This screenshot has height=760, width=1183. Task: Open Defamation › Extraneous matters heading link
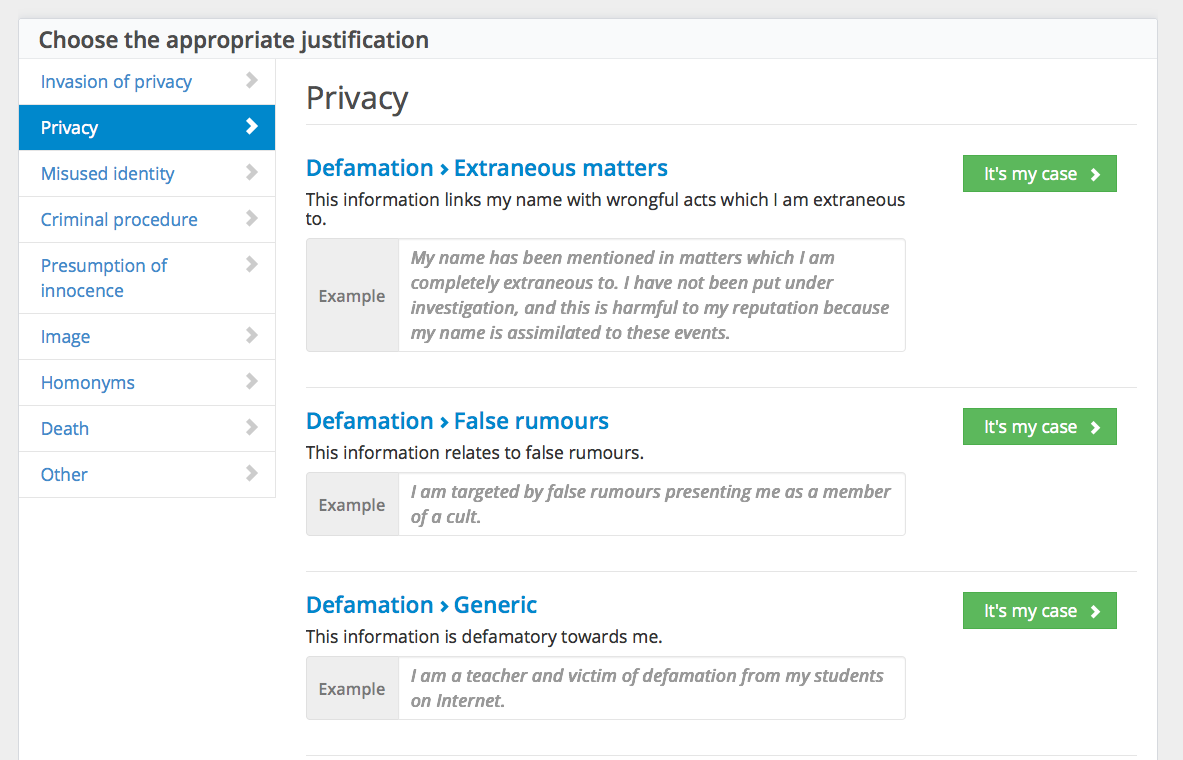click(486, 167)
